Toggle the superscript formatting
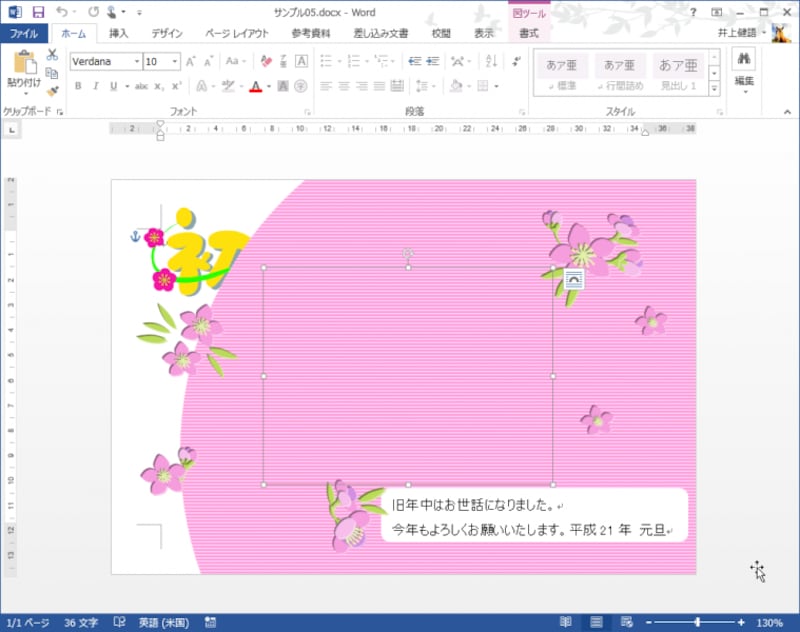Viewport: 800px width, 632px height. pos(174,86)
